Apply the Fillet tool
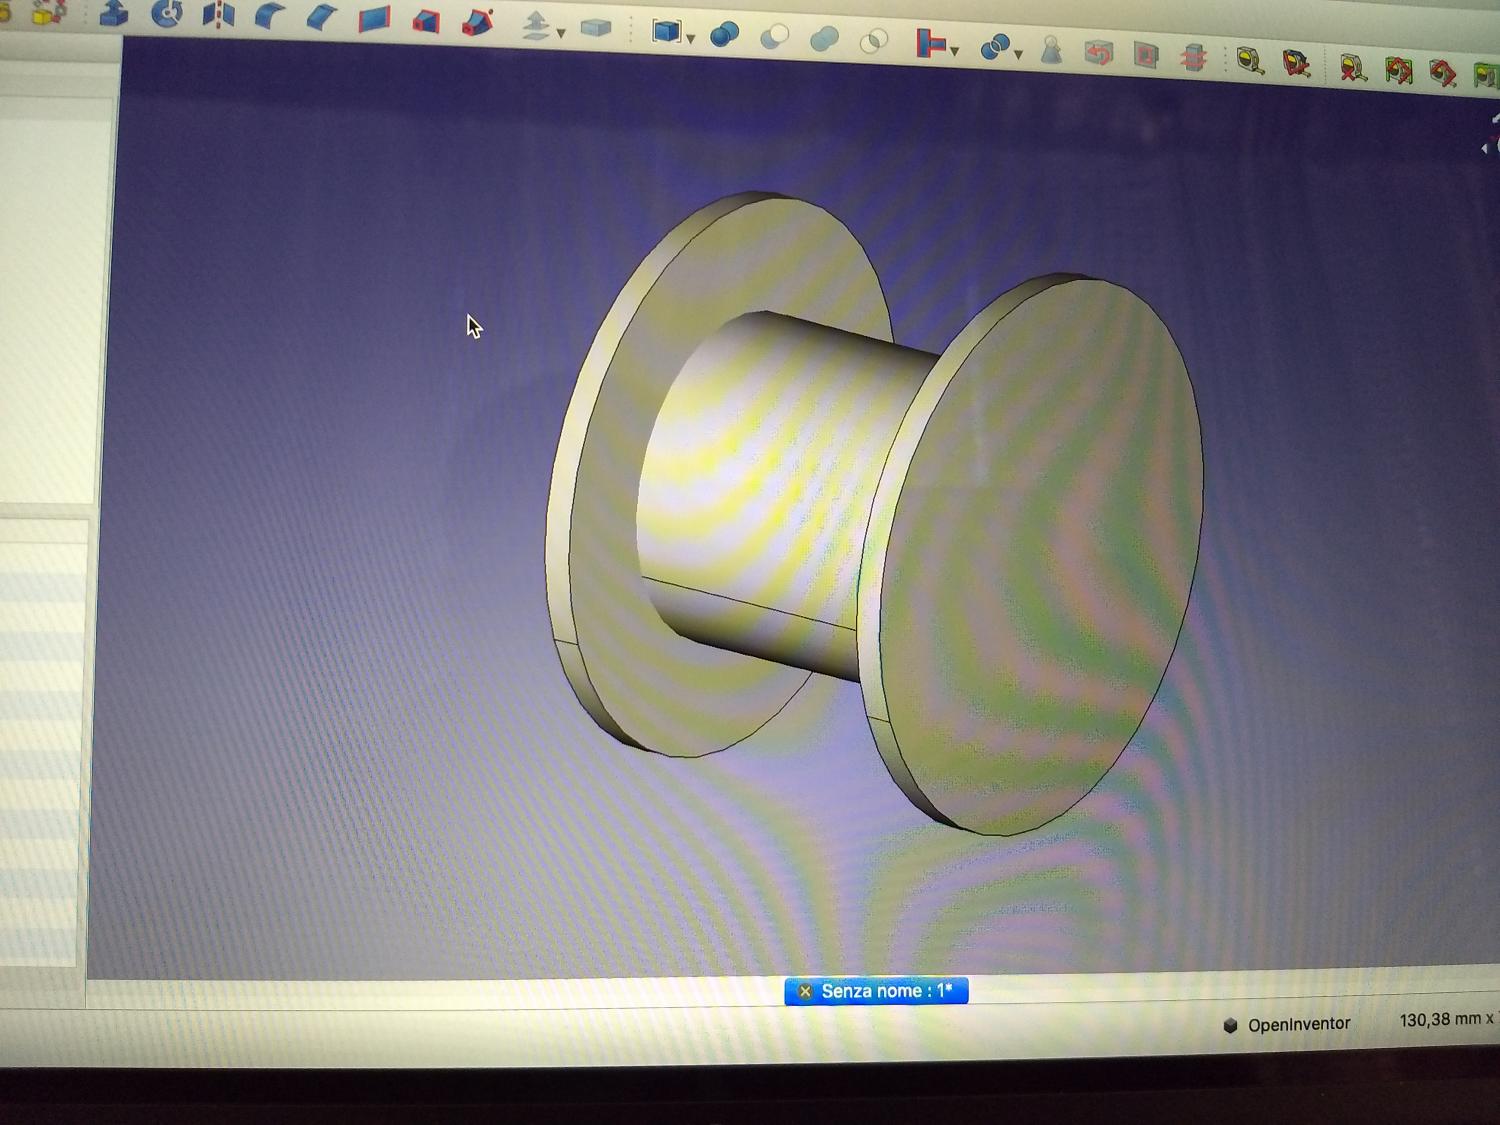Viewport: 1500px width, 1125px height. coord(269,17)
